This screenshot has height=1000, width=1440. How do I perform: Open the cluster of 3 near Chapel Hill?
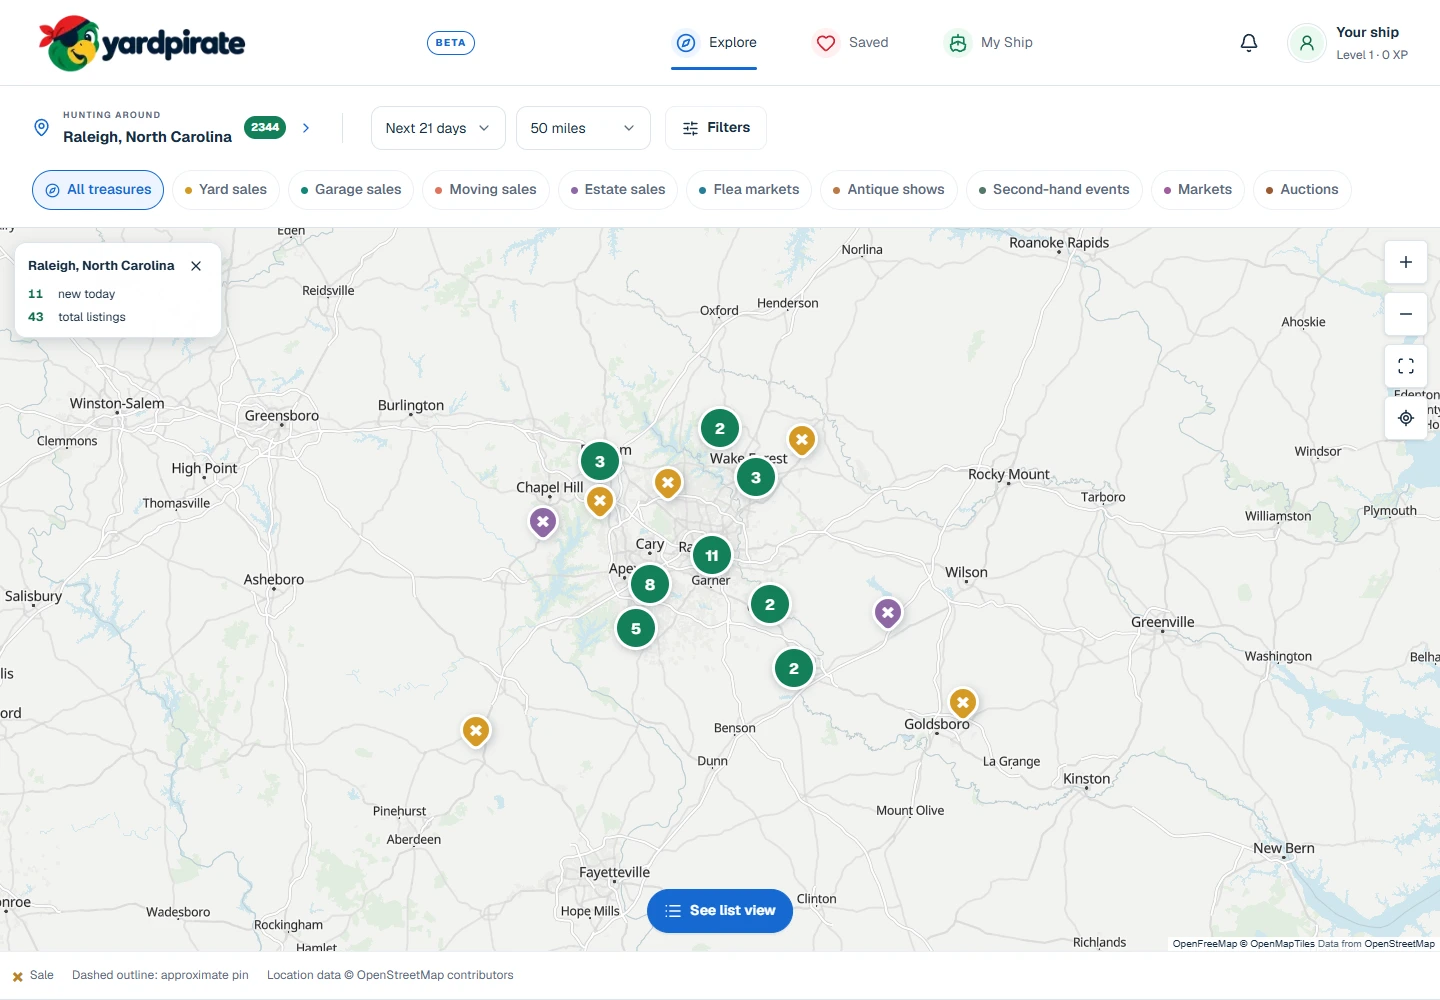[x=600, y=462]
